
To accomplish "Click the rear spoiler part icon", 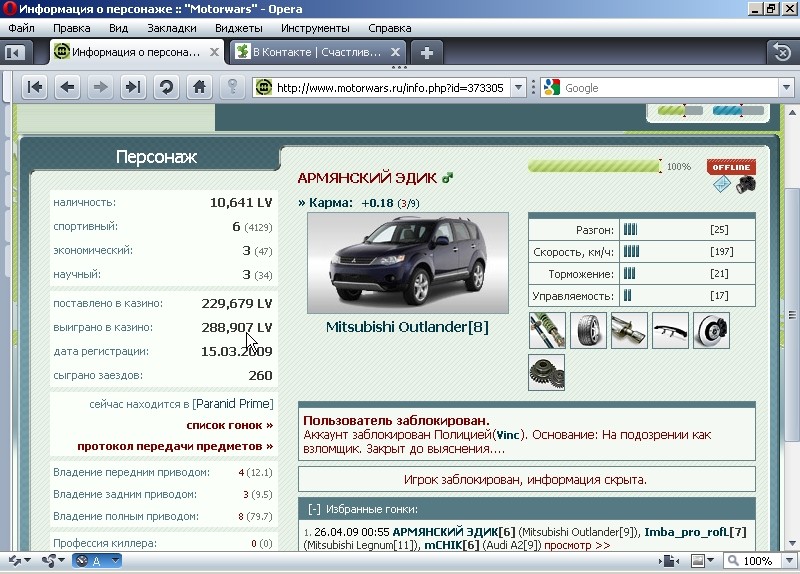I will 670,331.
